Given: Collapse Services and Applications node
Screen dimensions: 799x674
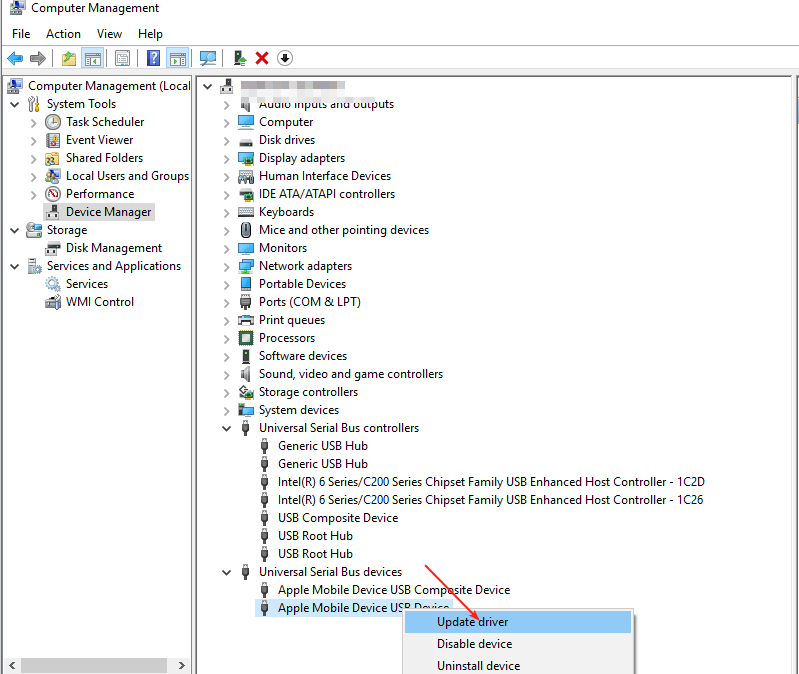Looking at the screenshot, I should 15,266.
